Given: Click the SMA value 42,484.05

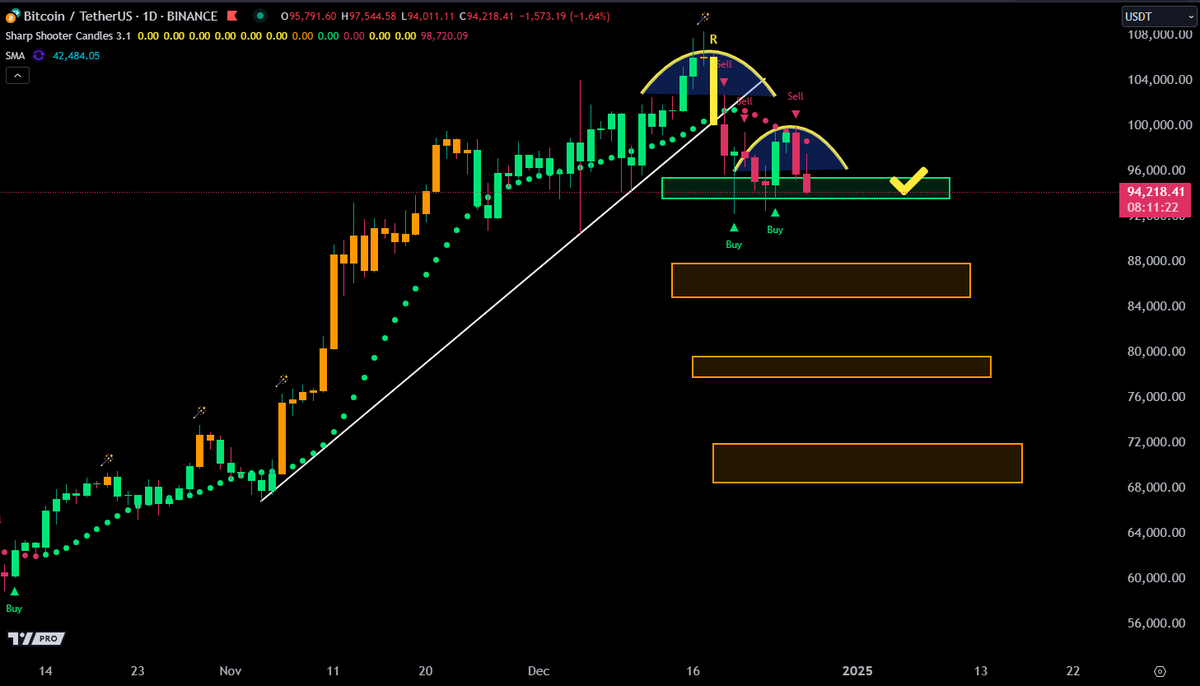Looking at the screenshot, I should (76, 56).
